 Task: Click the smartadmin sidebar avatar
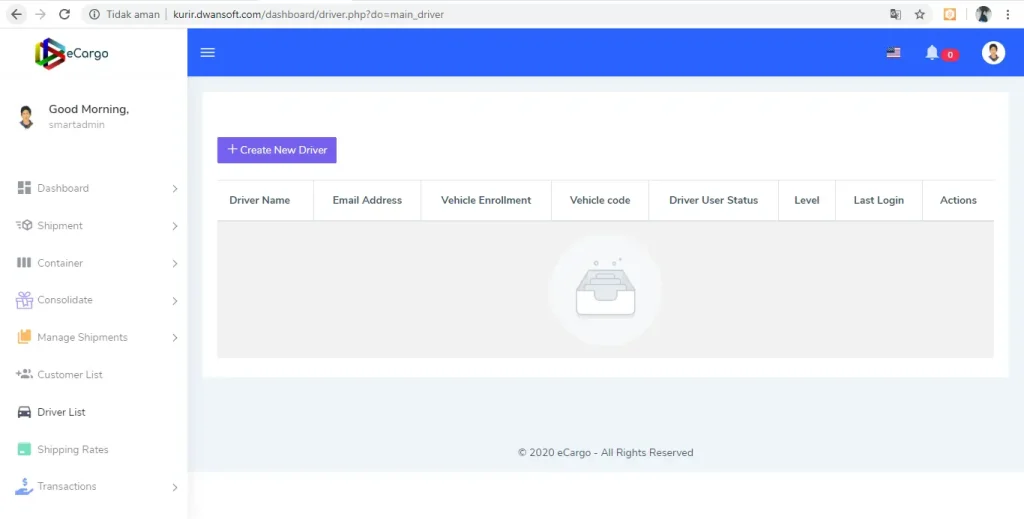coord(26,117)
